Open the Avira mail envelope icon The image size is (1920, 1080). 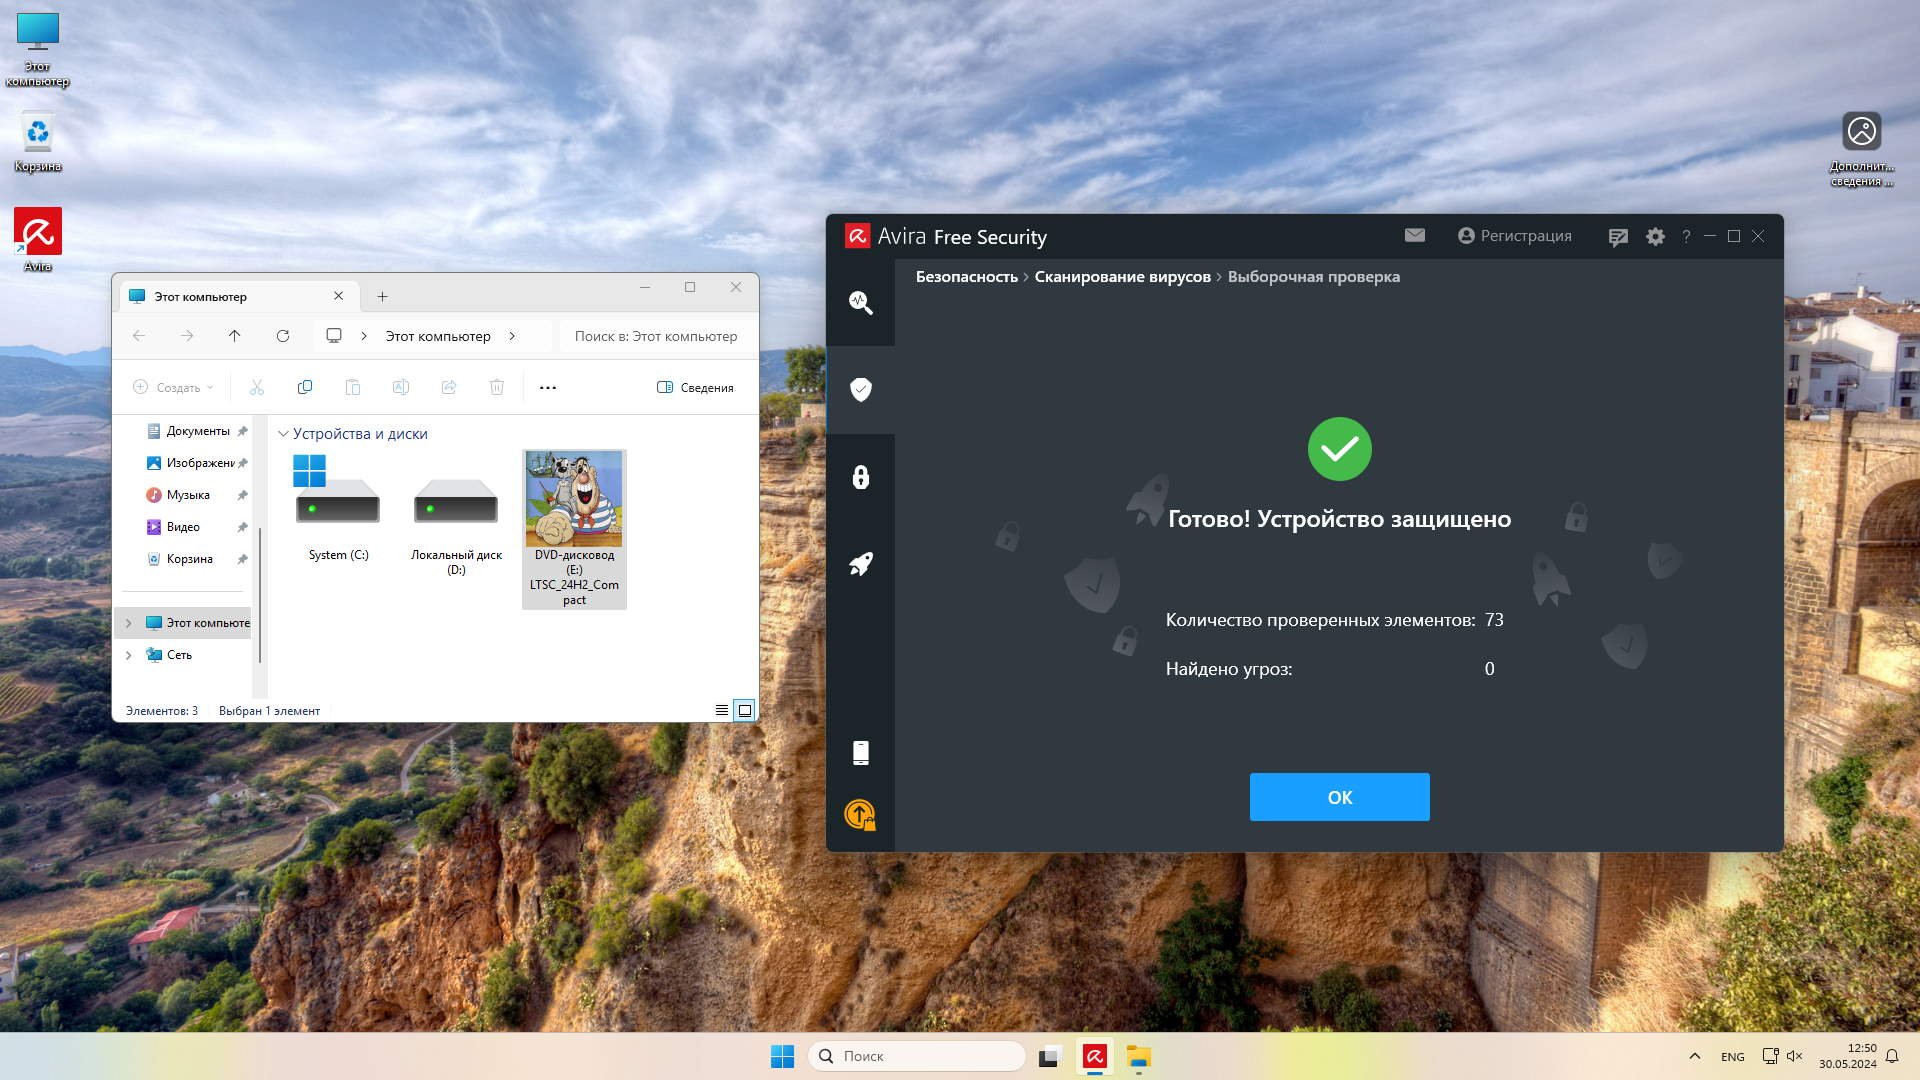point(1414,235)
